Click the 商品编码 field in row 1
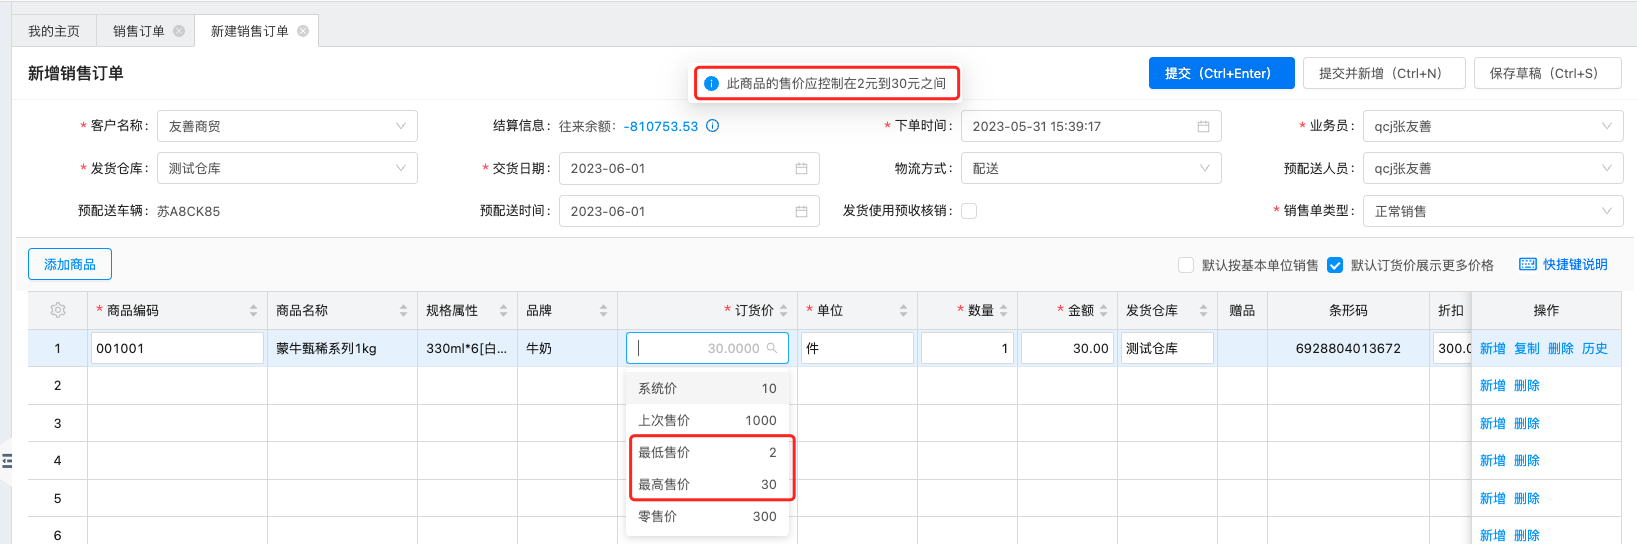The width and height of the screenshot is (1637, 544). point(177,348)
